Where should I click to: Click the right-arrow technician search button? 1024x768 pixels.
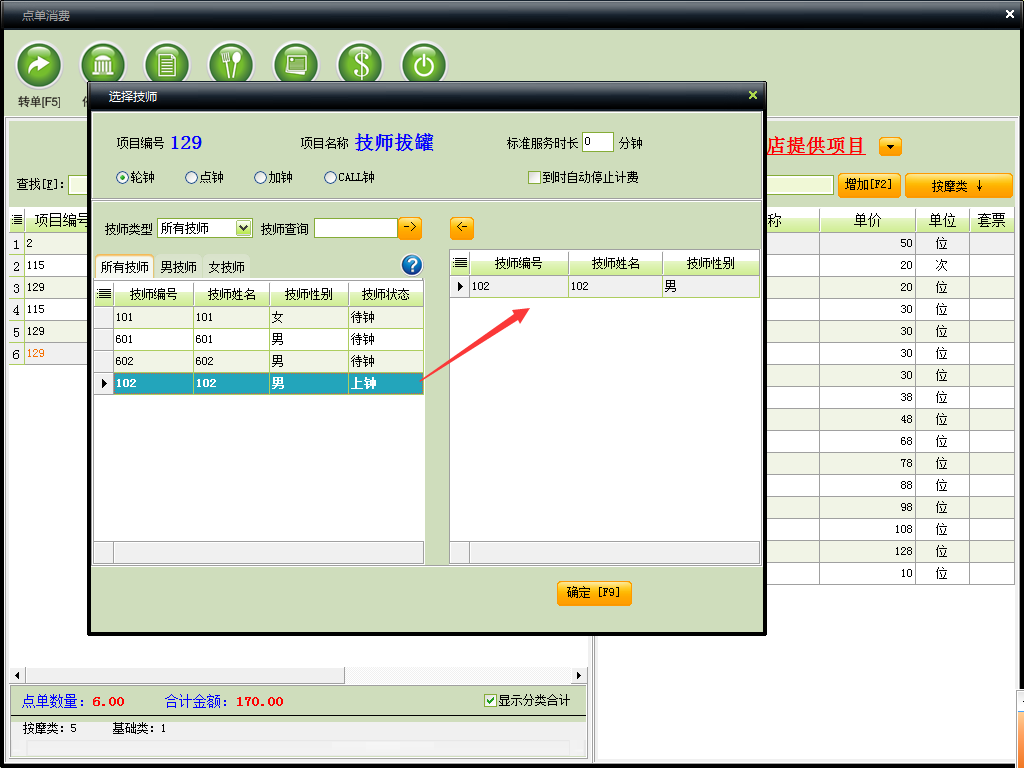coord(410,228)
